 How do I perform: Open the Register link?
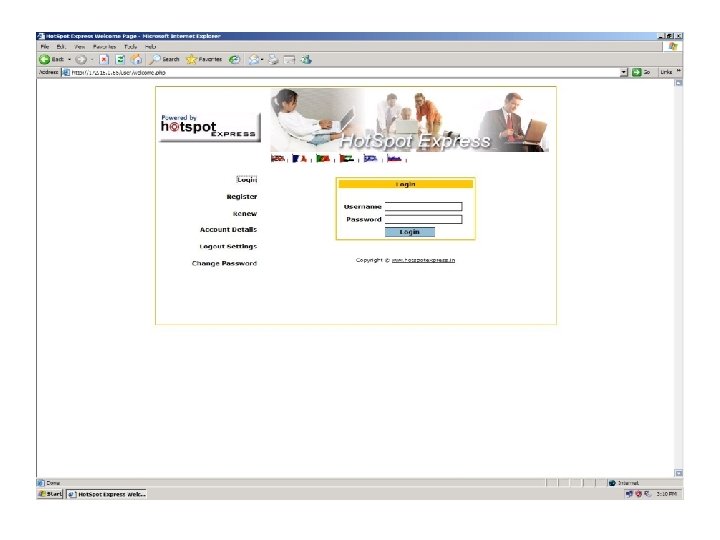click(x=242, y=197)
